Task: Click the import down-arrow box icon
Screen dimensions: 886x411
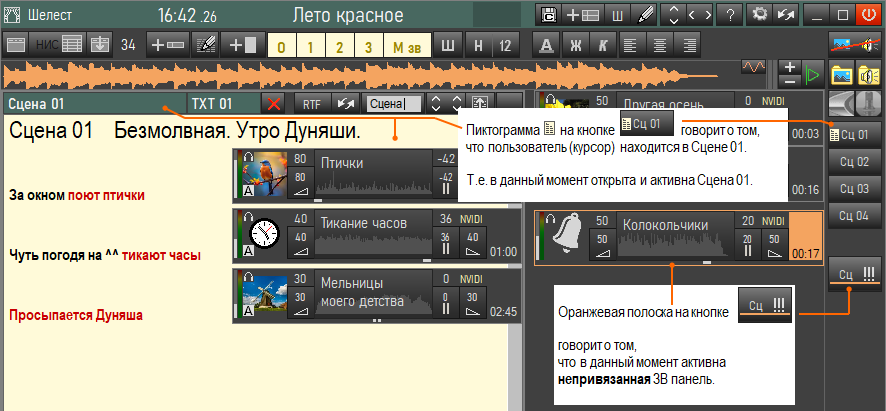Action: point(99,45)
